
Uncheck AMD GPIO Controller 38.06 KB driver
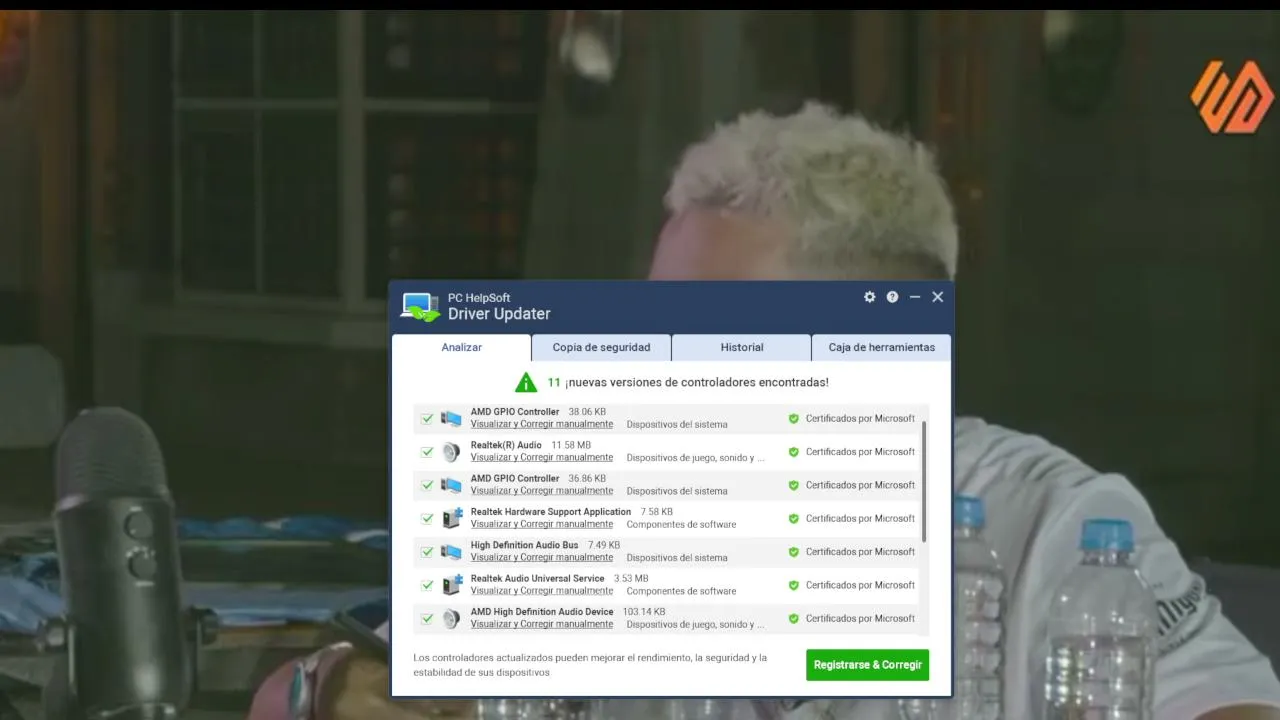click(427, 419)
